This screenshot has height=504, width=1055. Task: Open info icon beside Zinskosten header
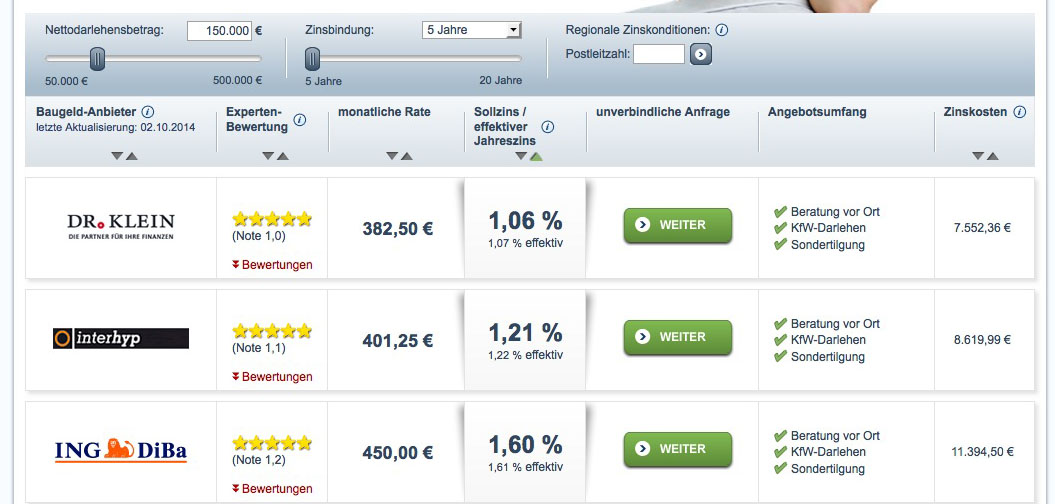click(1019, 112)
